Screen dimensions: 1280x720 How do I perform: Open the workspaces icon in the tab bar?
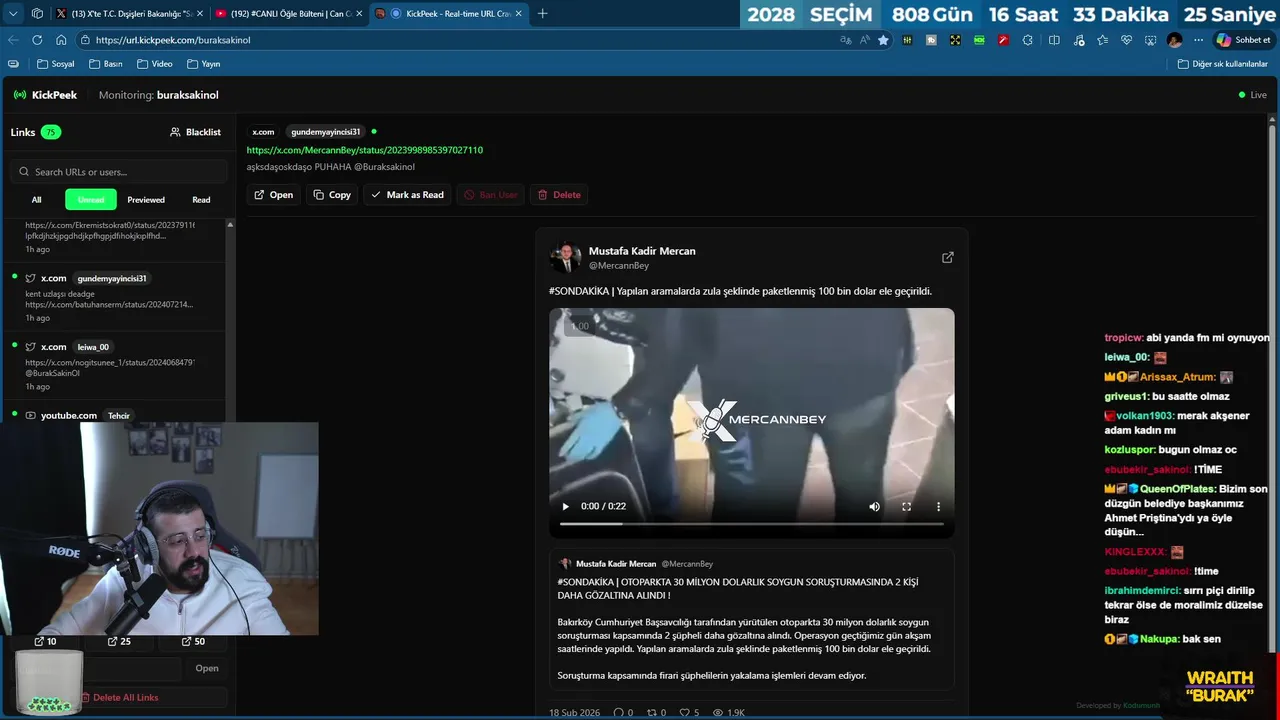pyautogui.click(x=37, y=13)
